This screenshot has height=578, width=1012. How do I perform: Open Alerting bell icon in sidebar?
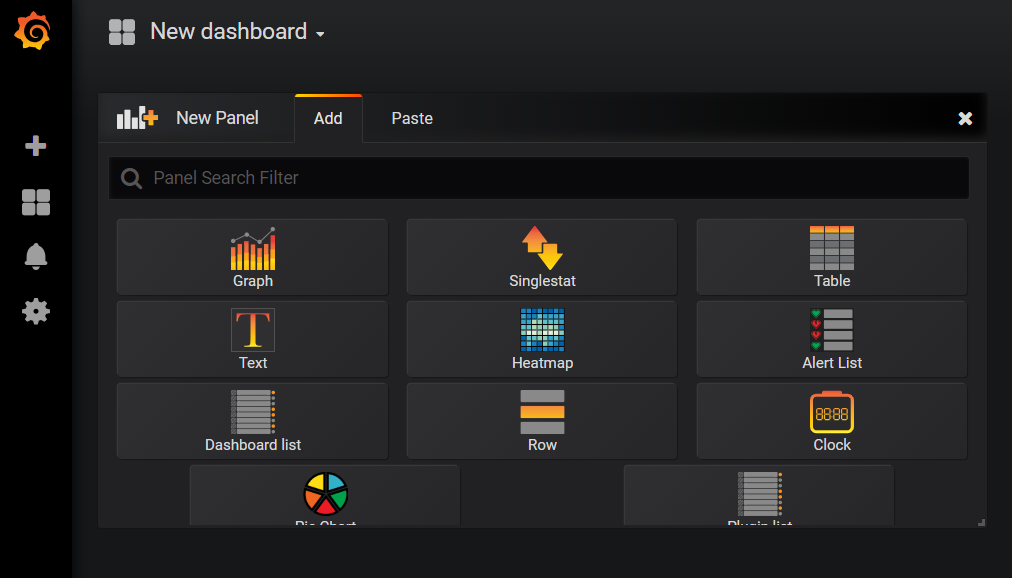pyautogui.click(x=35, y=257)
